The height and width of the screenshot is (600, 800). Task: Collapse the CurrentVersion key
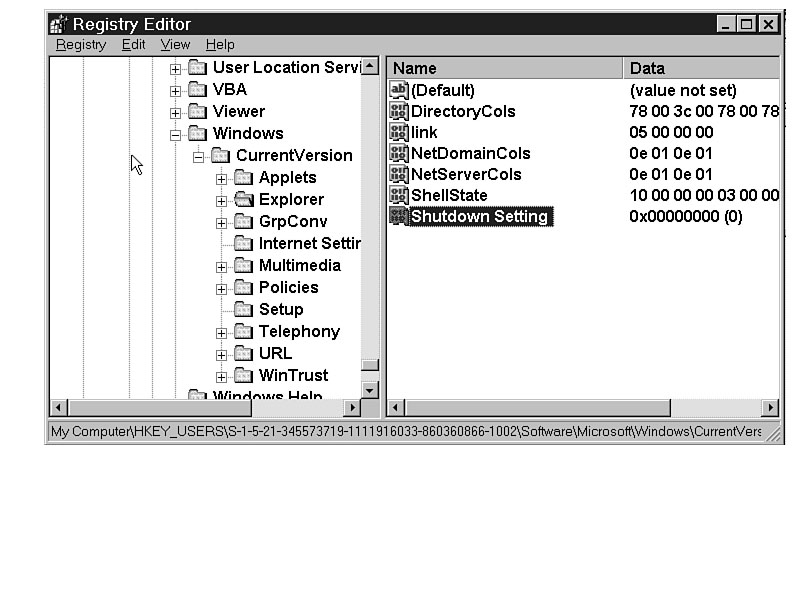click(199, 156)
